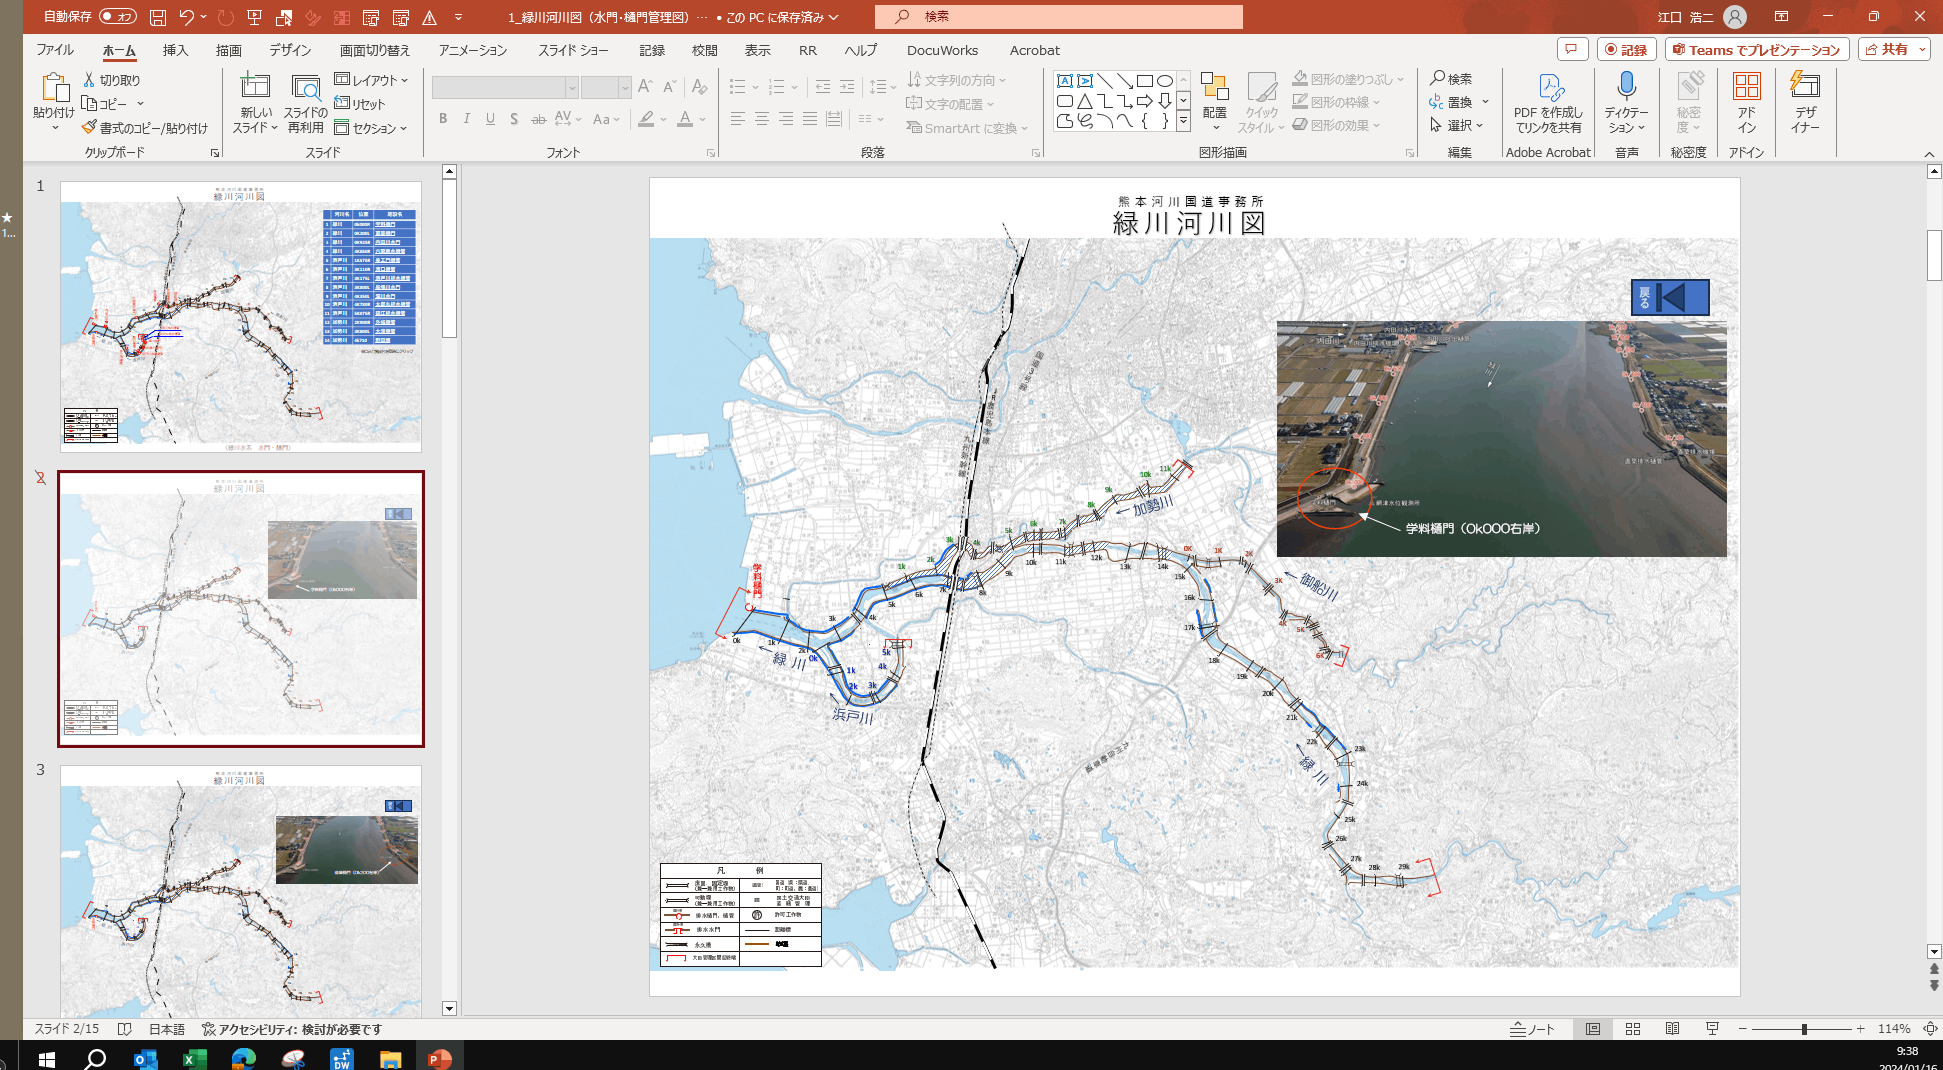Screen dimensions: 1943x1070
Task: Open the font size dropdown
Action: [625, 87]
